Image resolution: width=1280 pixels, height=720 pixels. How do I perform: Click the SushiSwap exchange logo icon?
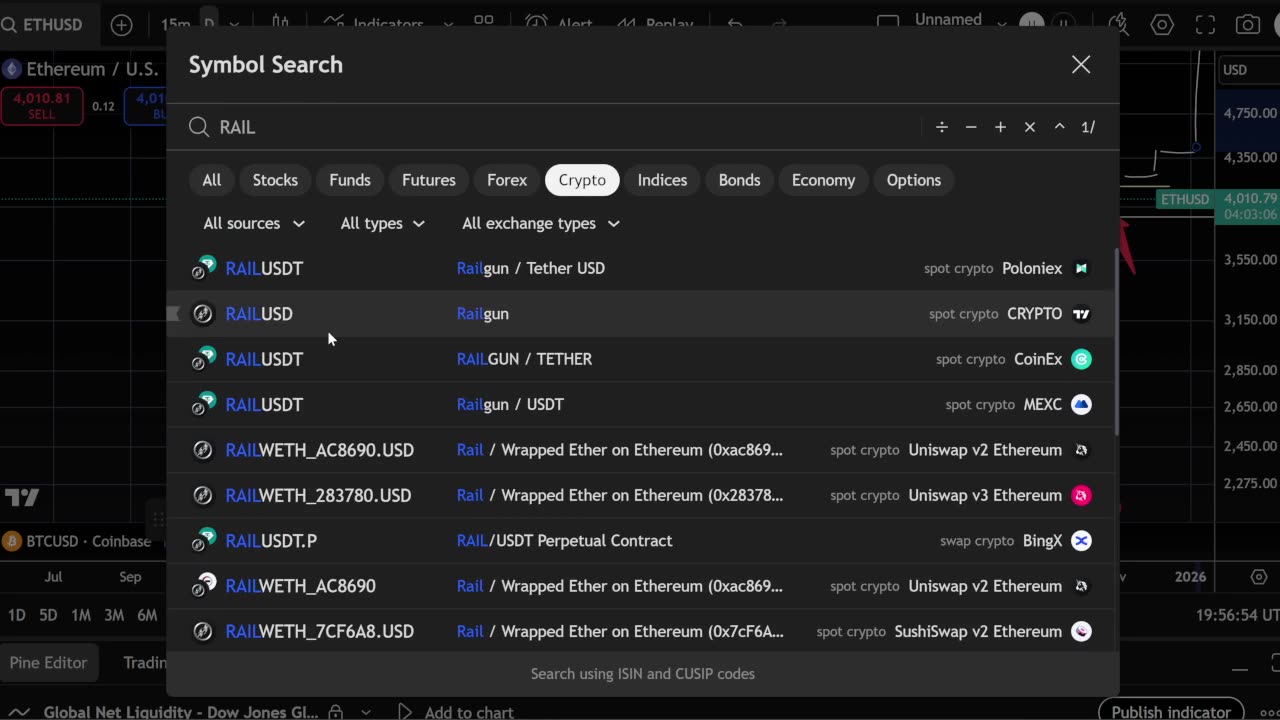point(1081,631)
